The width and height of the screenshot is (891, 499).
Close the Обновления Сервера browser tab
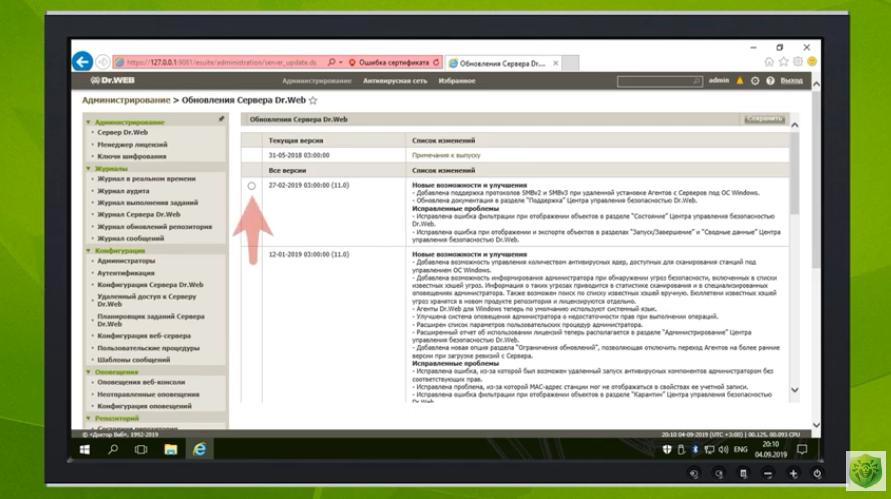pyautogui.click(x=556, y=63)
